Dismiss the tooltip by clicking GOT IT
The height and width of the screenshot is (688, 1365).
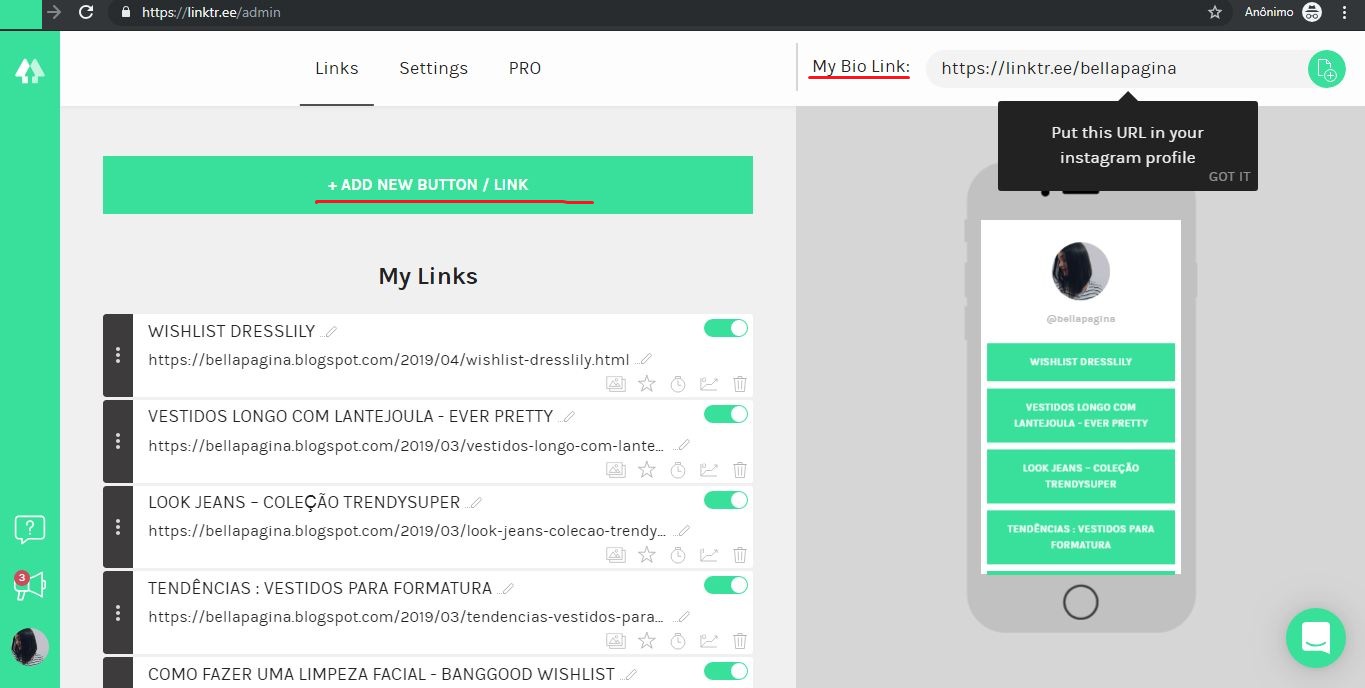coord(1229,176)
